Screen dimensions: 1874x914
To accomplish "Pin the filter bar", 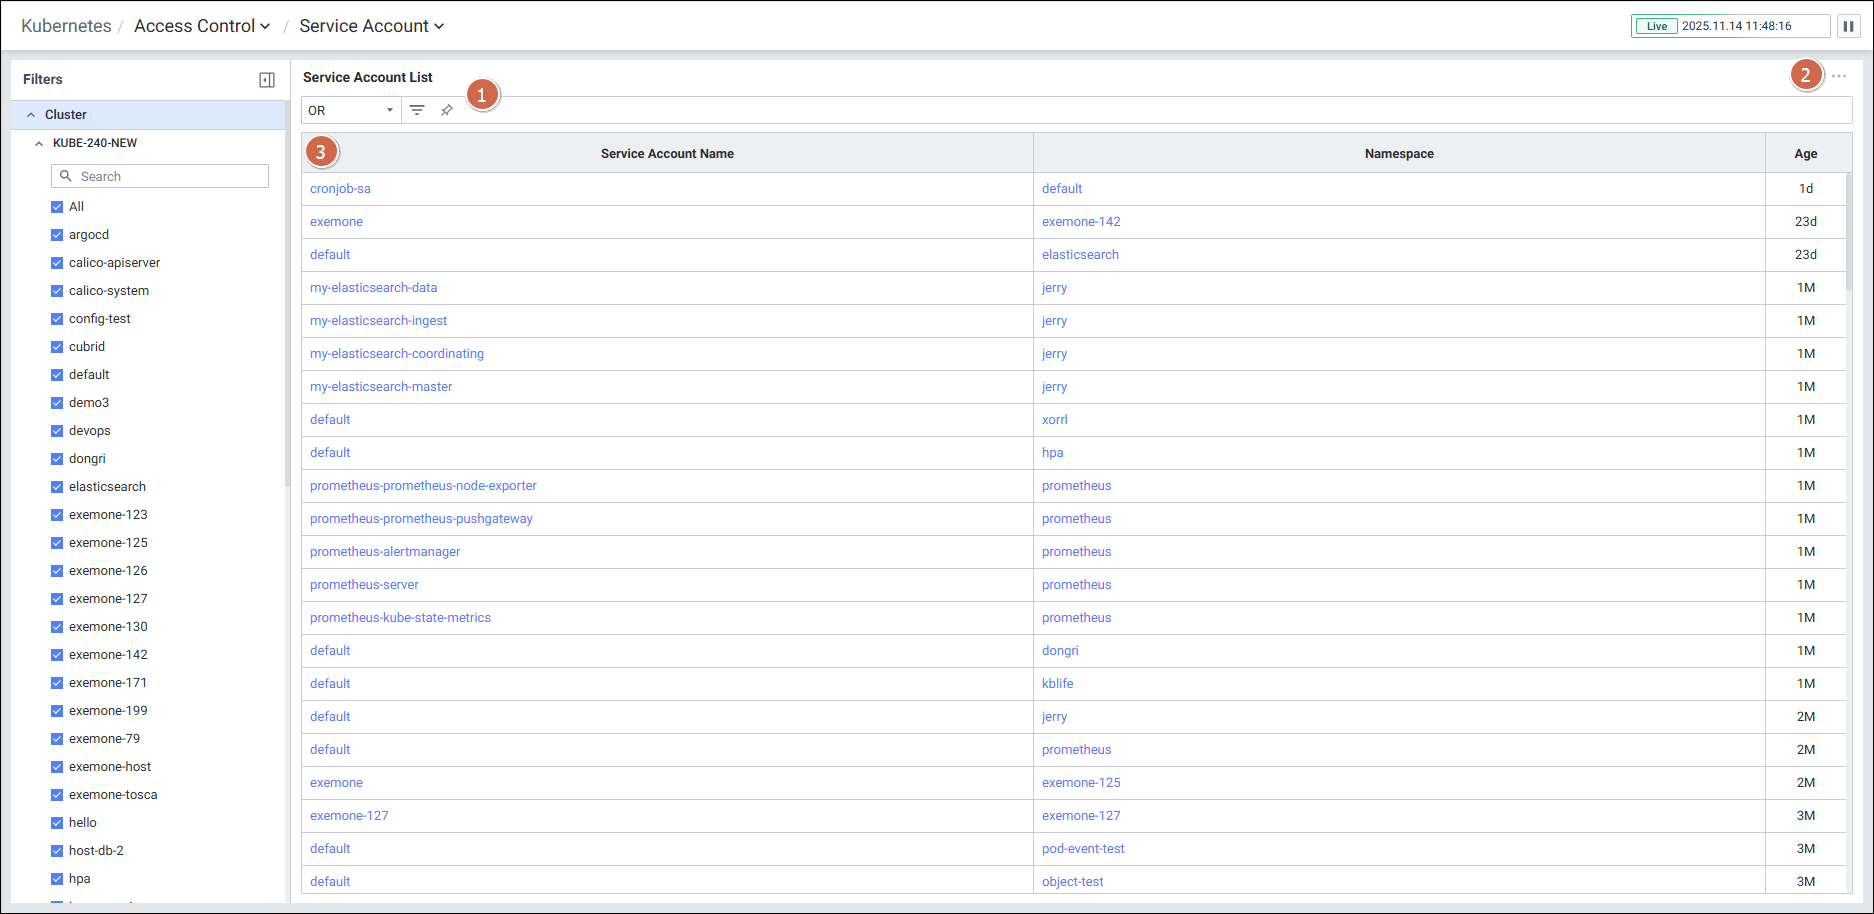I will pos(447,110).
